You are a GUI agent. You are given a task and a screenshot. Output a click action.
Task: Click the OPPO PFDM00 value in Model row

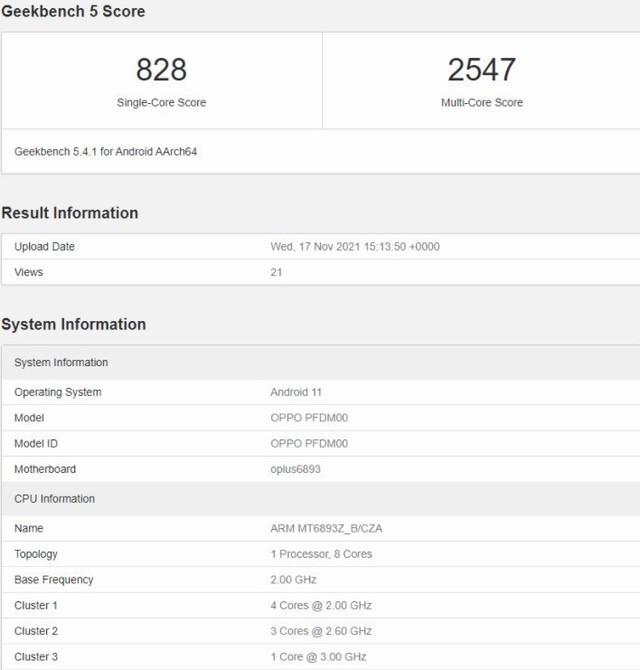309,418
